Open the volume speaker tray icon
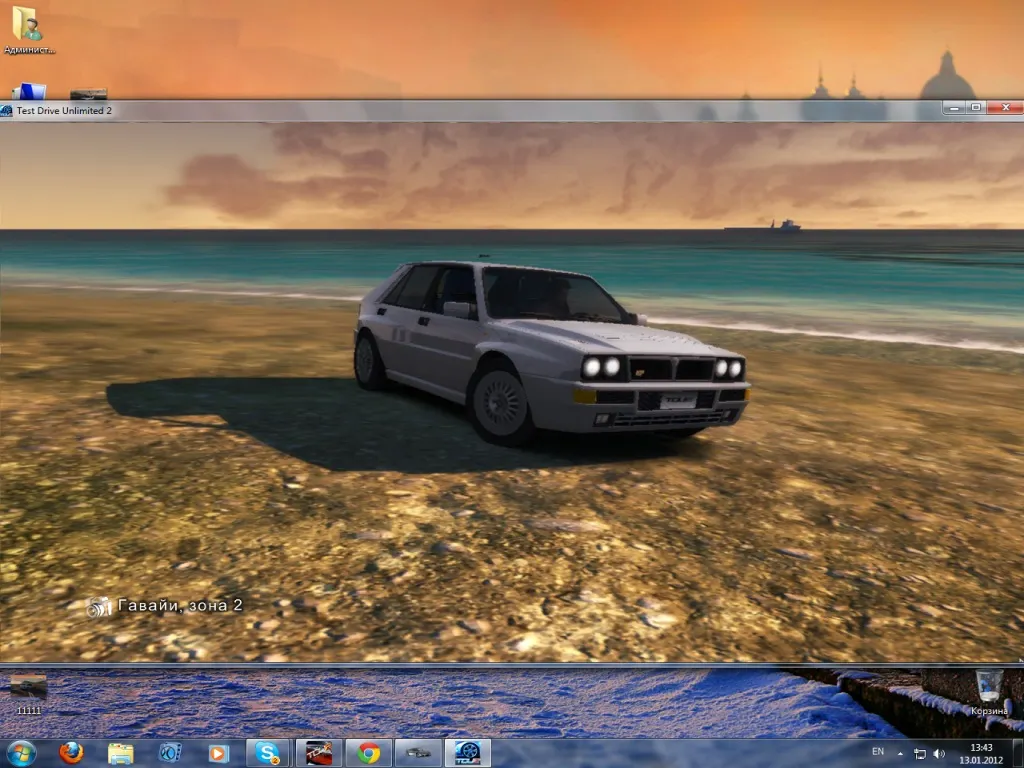1024x768 pixels. click(x=939, y=754)
